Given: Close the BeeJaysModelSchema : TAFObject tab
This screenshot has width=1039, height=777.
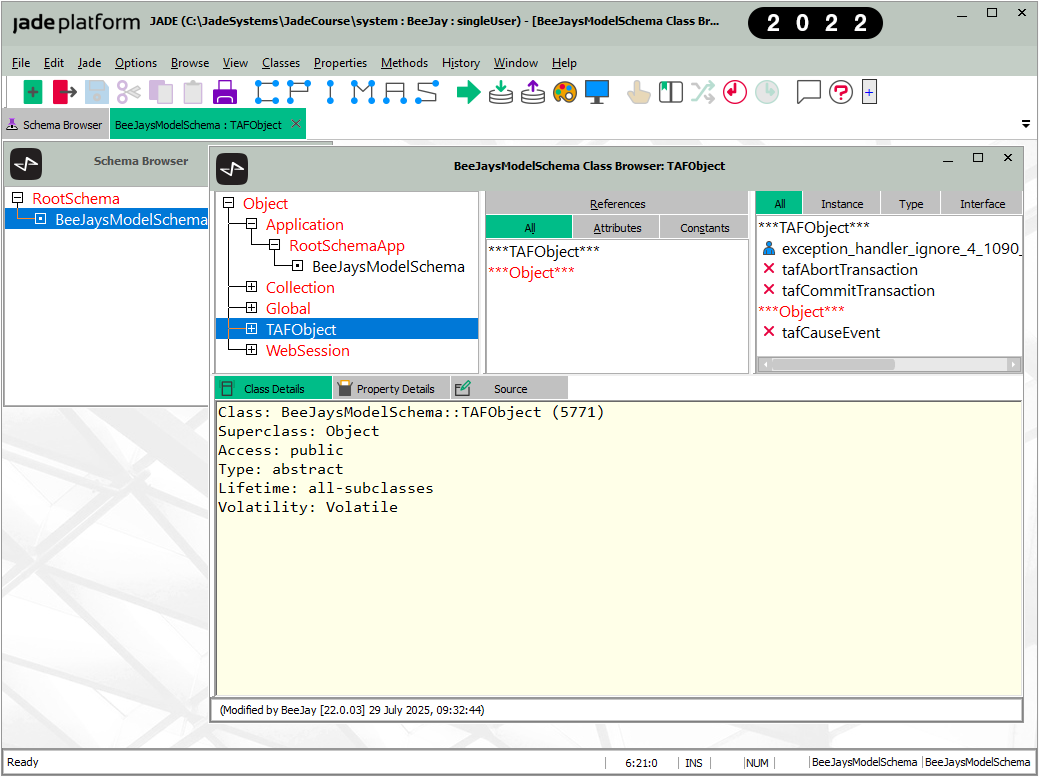Looking at the screenshot, I should click(296, 124).
